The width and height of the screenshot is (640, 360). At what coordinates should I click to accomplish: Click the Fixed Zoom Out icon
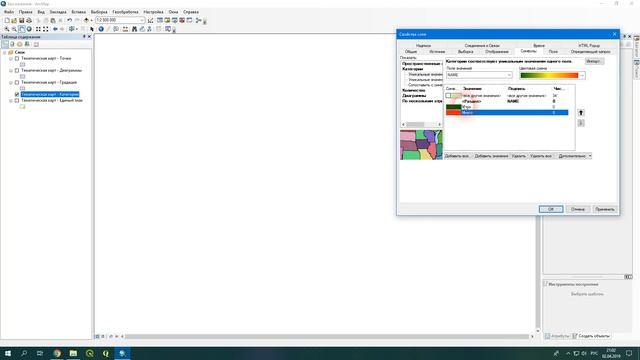45,29
